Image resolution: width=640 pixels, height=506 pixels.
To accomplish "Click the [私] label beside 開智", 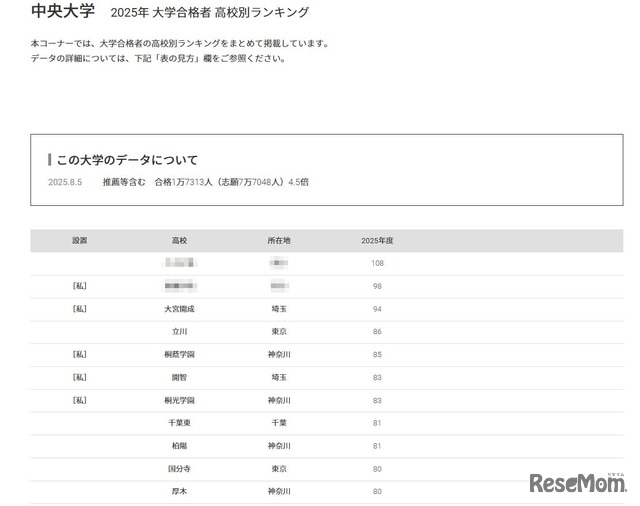I will point(80,377).
